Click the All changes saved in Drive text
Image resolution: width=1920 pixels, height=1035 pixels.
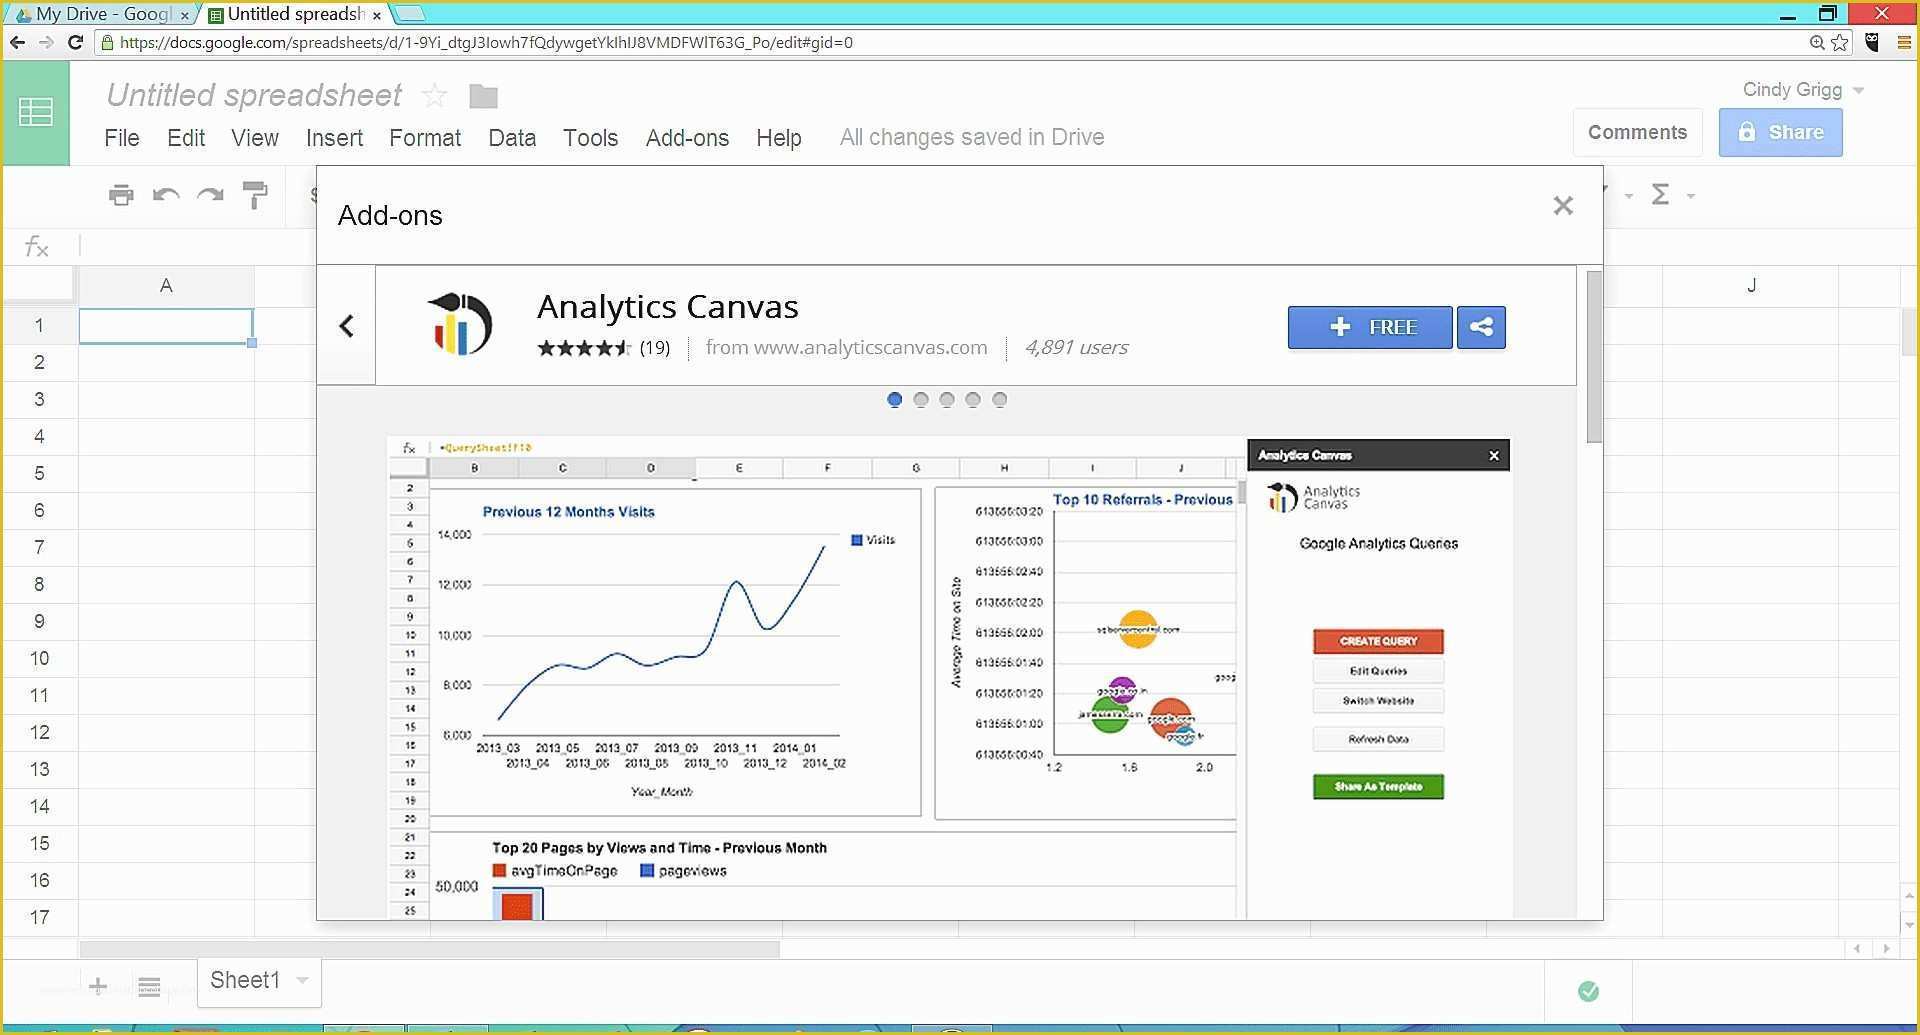(x=972, y=137)
